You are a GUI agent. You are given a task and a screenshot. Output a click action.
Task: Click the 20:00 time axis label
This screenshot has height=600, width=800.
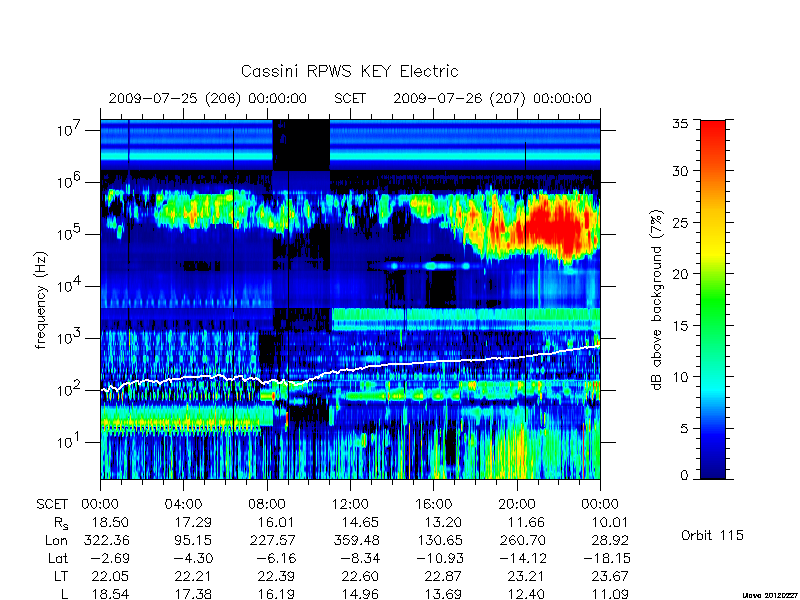click(517, 505)
